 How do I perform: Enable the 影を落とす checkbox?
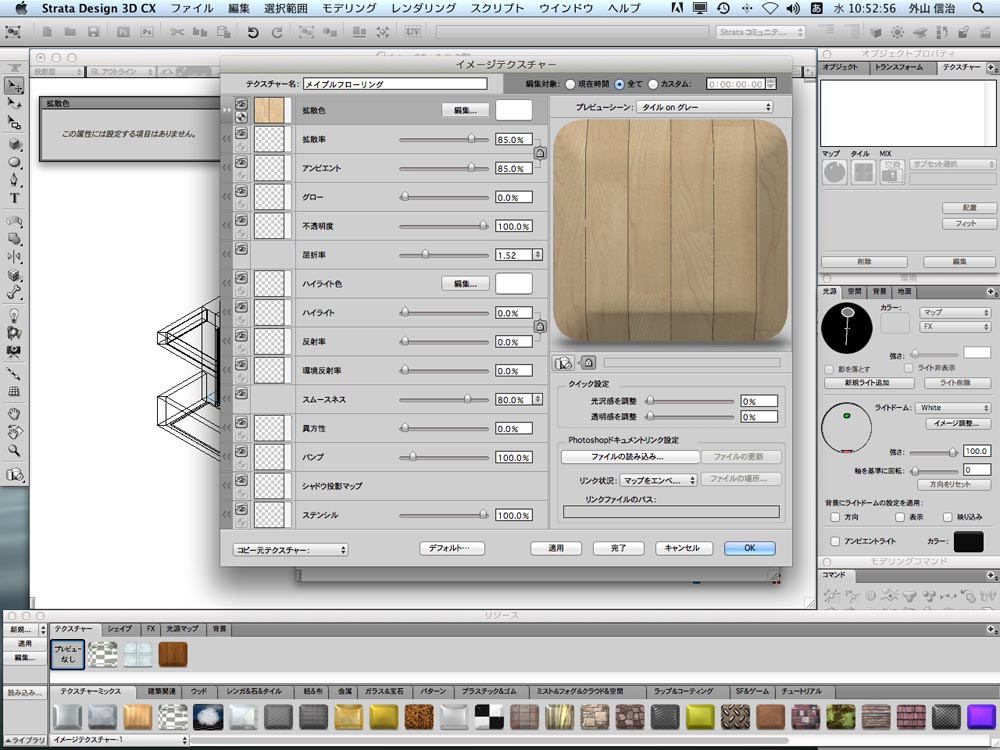pyautogui.click(x=829, y=369)
